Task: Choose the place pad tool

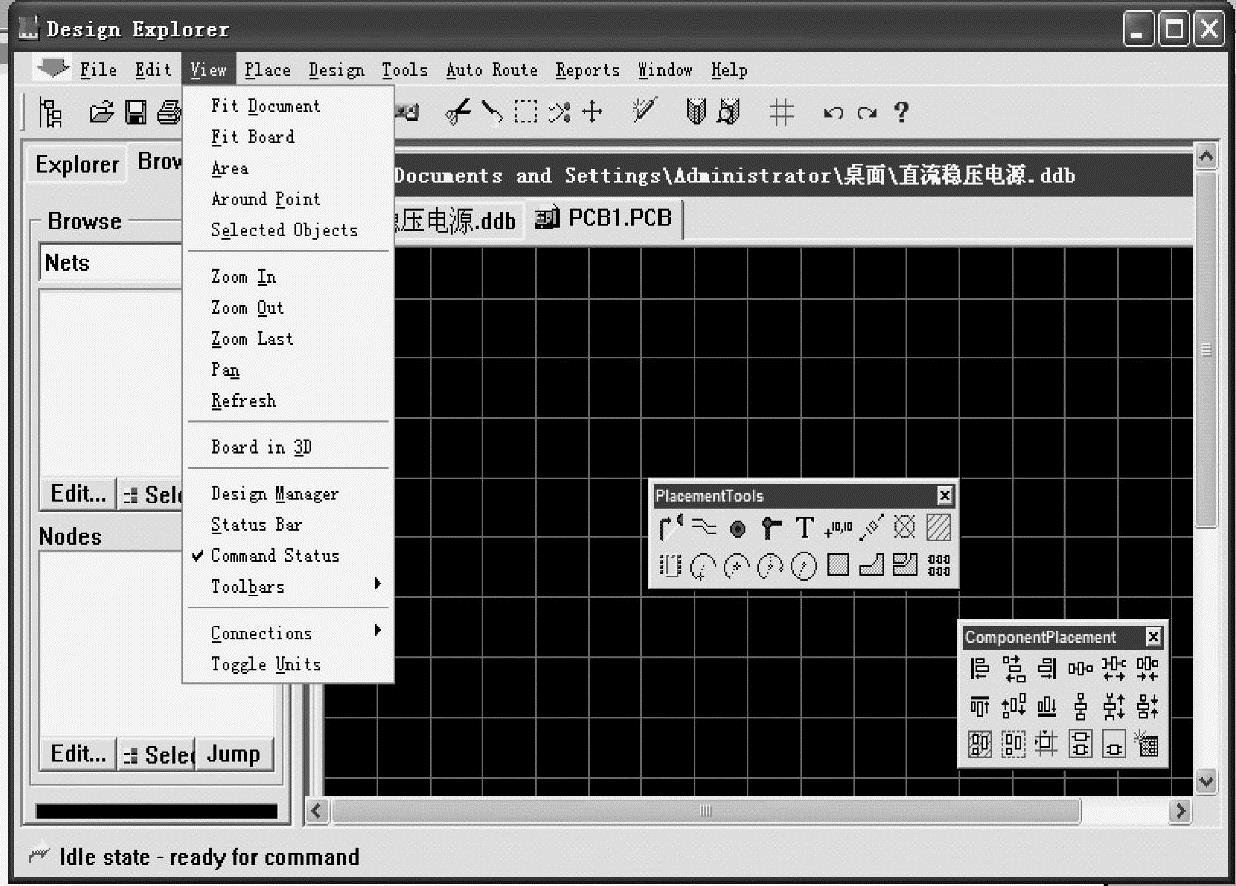Action: point(738,528)
